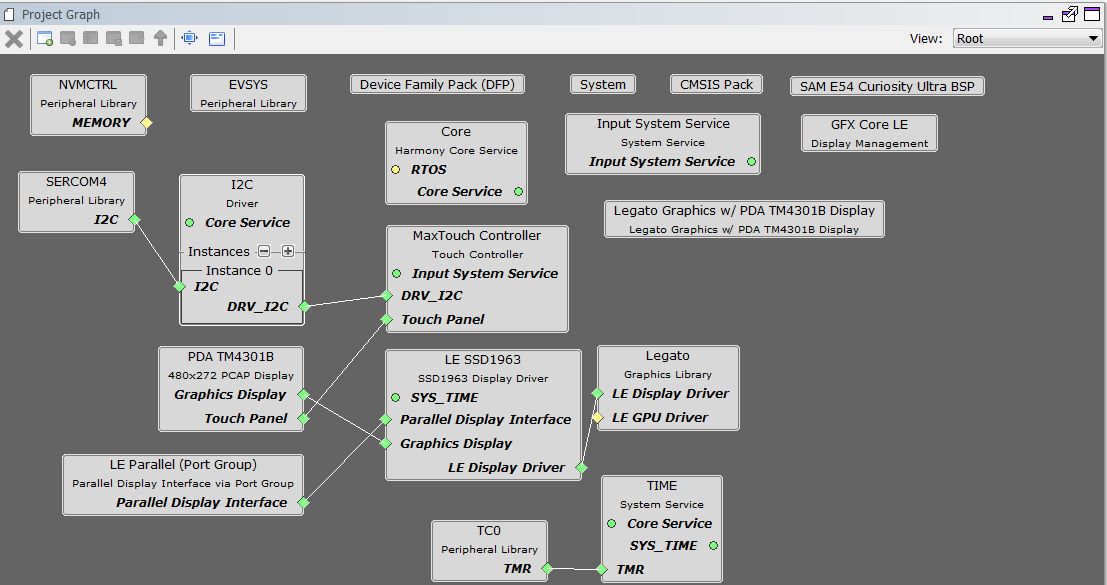Viewport: 1107px width, 585px height.
Task: Click the blue window layout toolbar icon
Action: pos(217,39)
